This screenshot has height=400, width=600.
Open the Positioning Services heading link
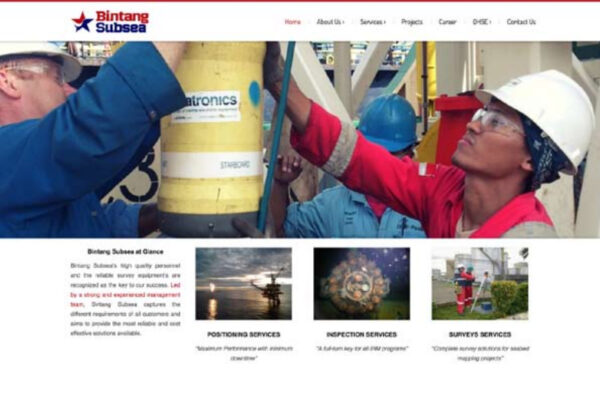(244, 335)
